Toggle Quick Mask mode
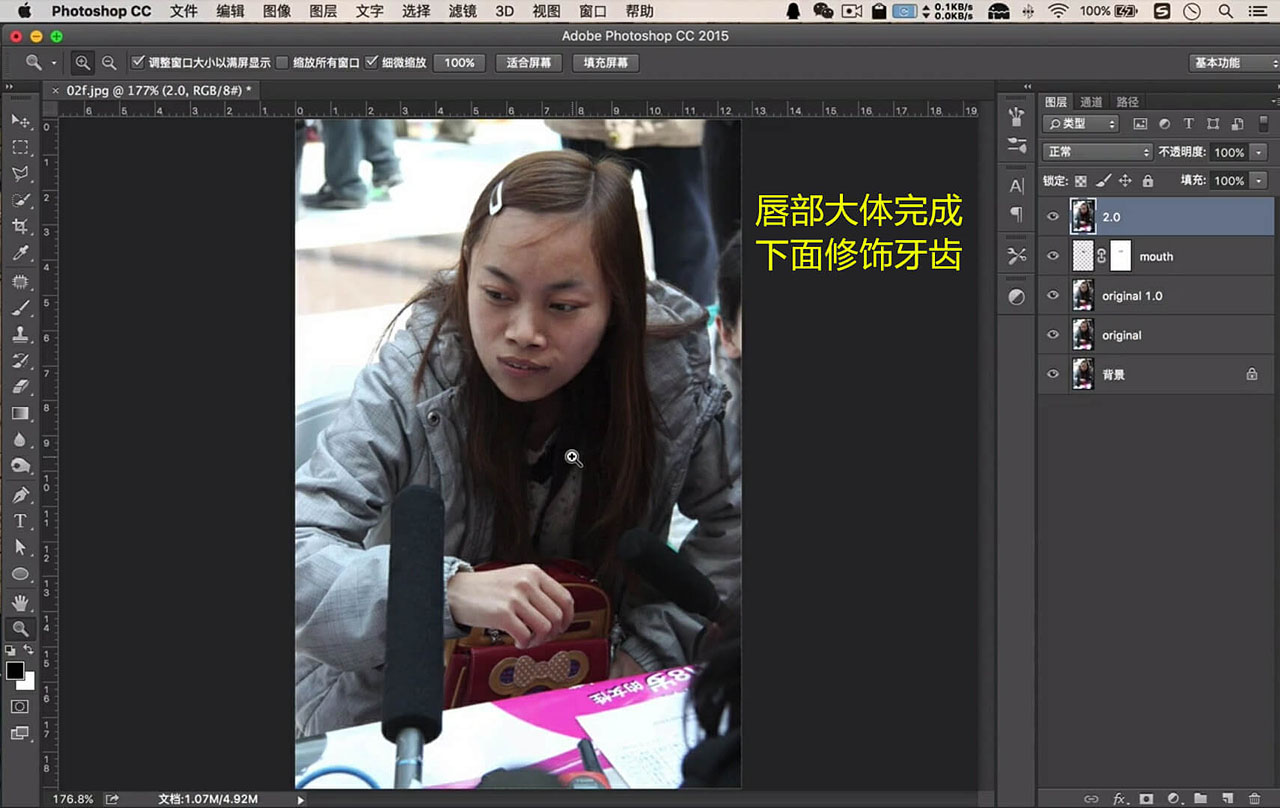1280x808 pixels. [x=20, y=706]
